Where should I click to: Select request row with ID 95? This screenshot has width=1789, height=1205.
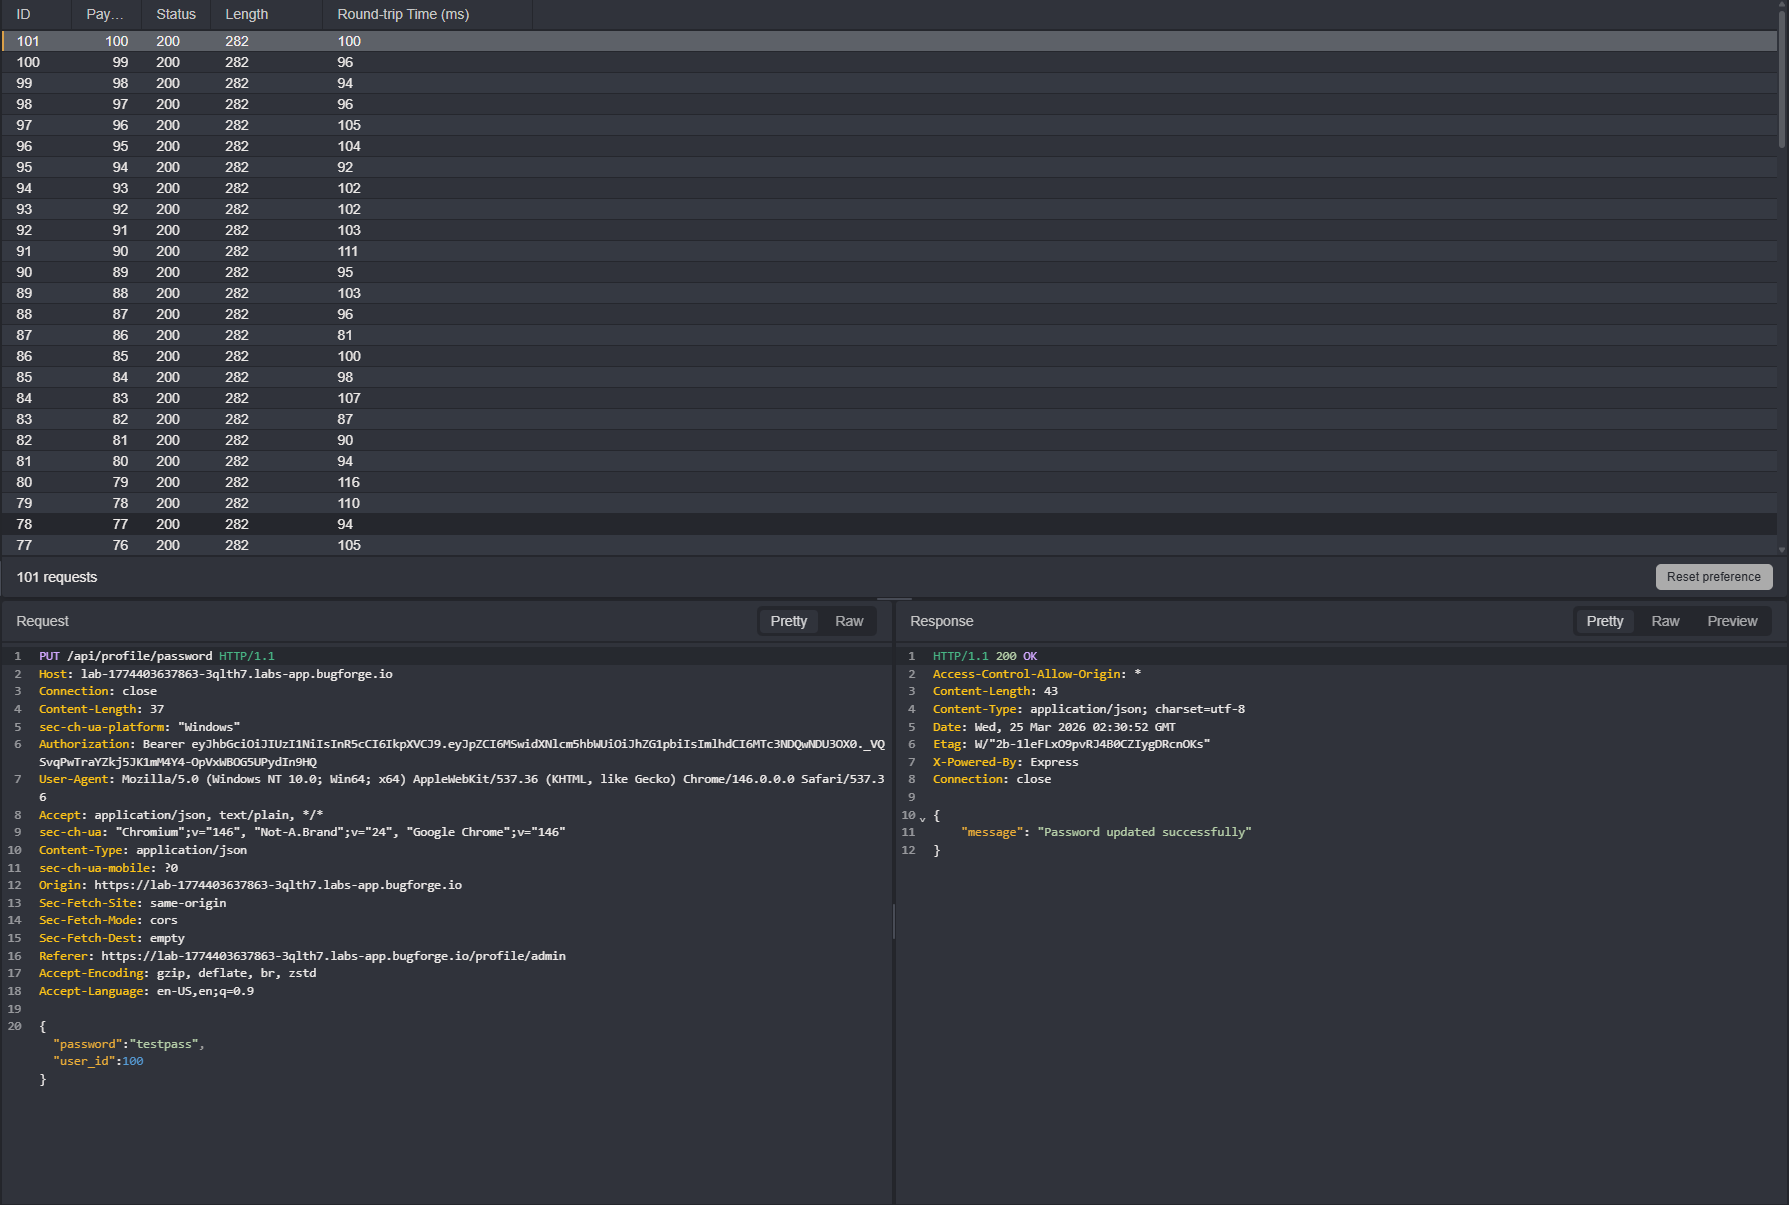889,167
